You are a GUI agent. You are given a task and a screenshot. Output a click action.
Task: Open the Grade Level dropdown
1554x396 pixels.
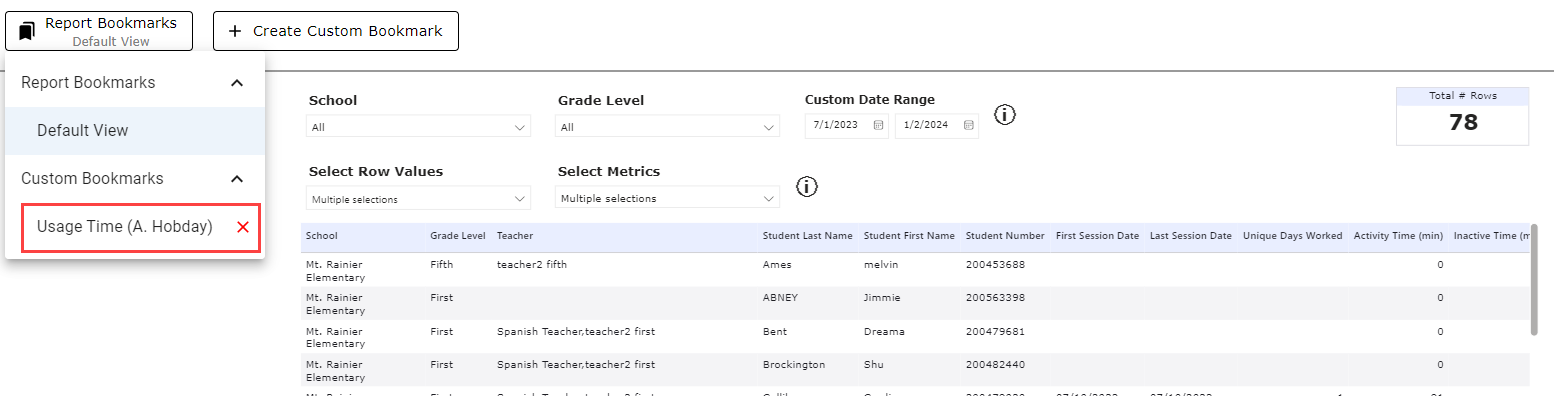coord(667,127)
